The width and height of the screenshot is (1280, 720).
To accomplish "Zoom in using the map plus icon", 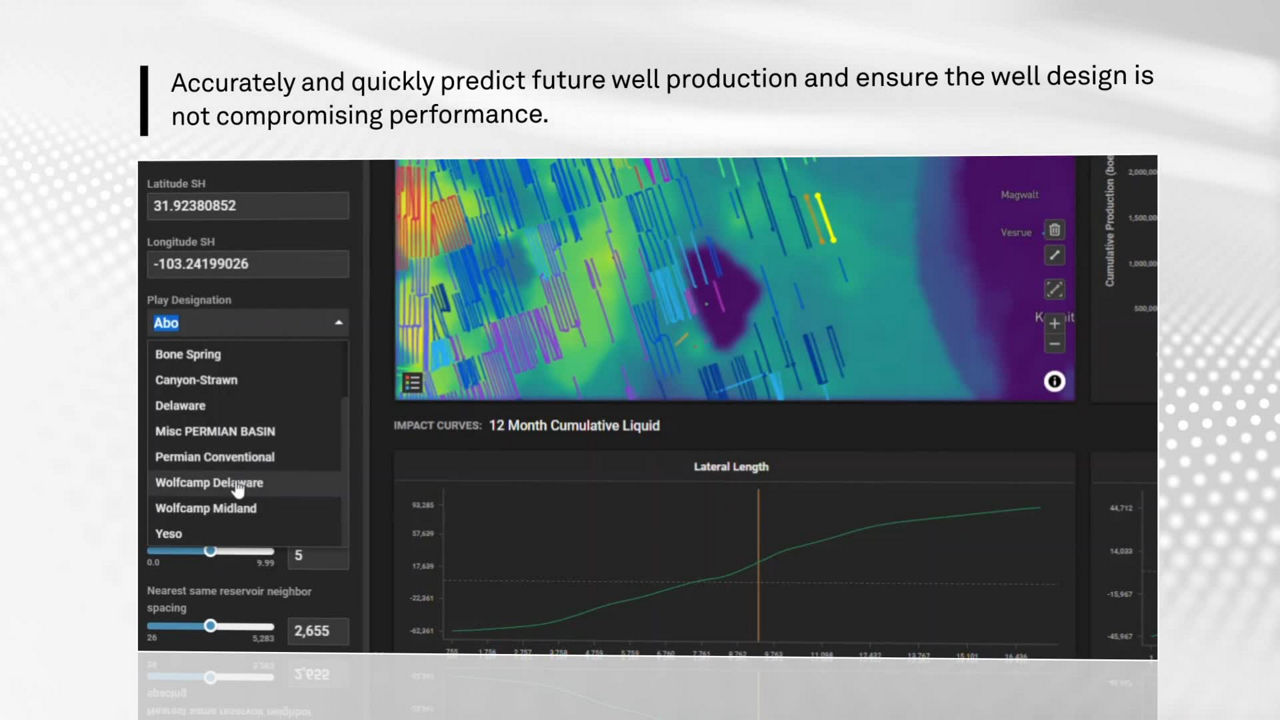I will click(1054, 323).
